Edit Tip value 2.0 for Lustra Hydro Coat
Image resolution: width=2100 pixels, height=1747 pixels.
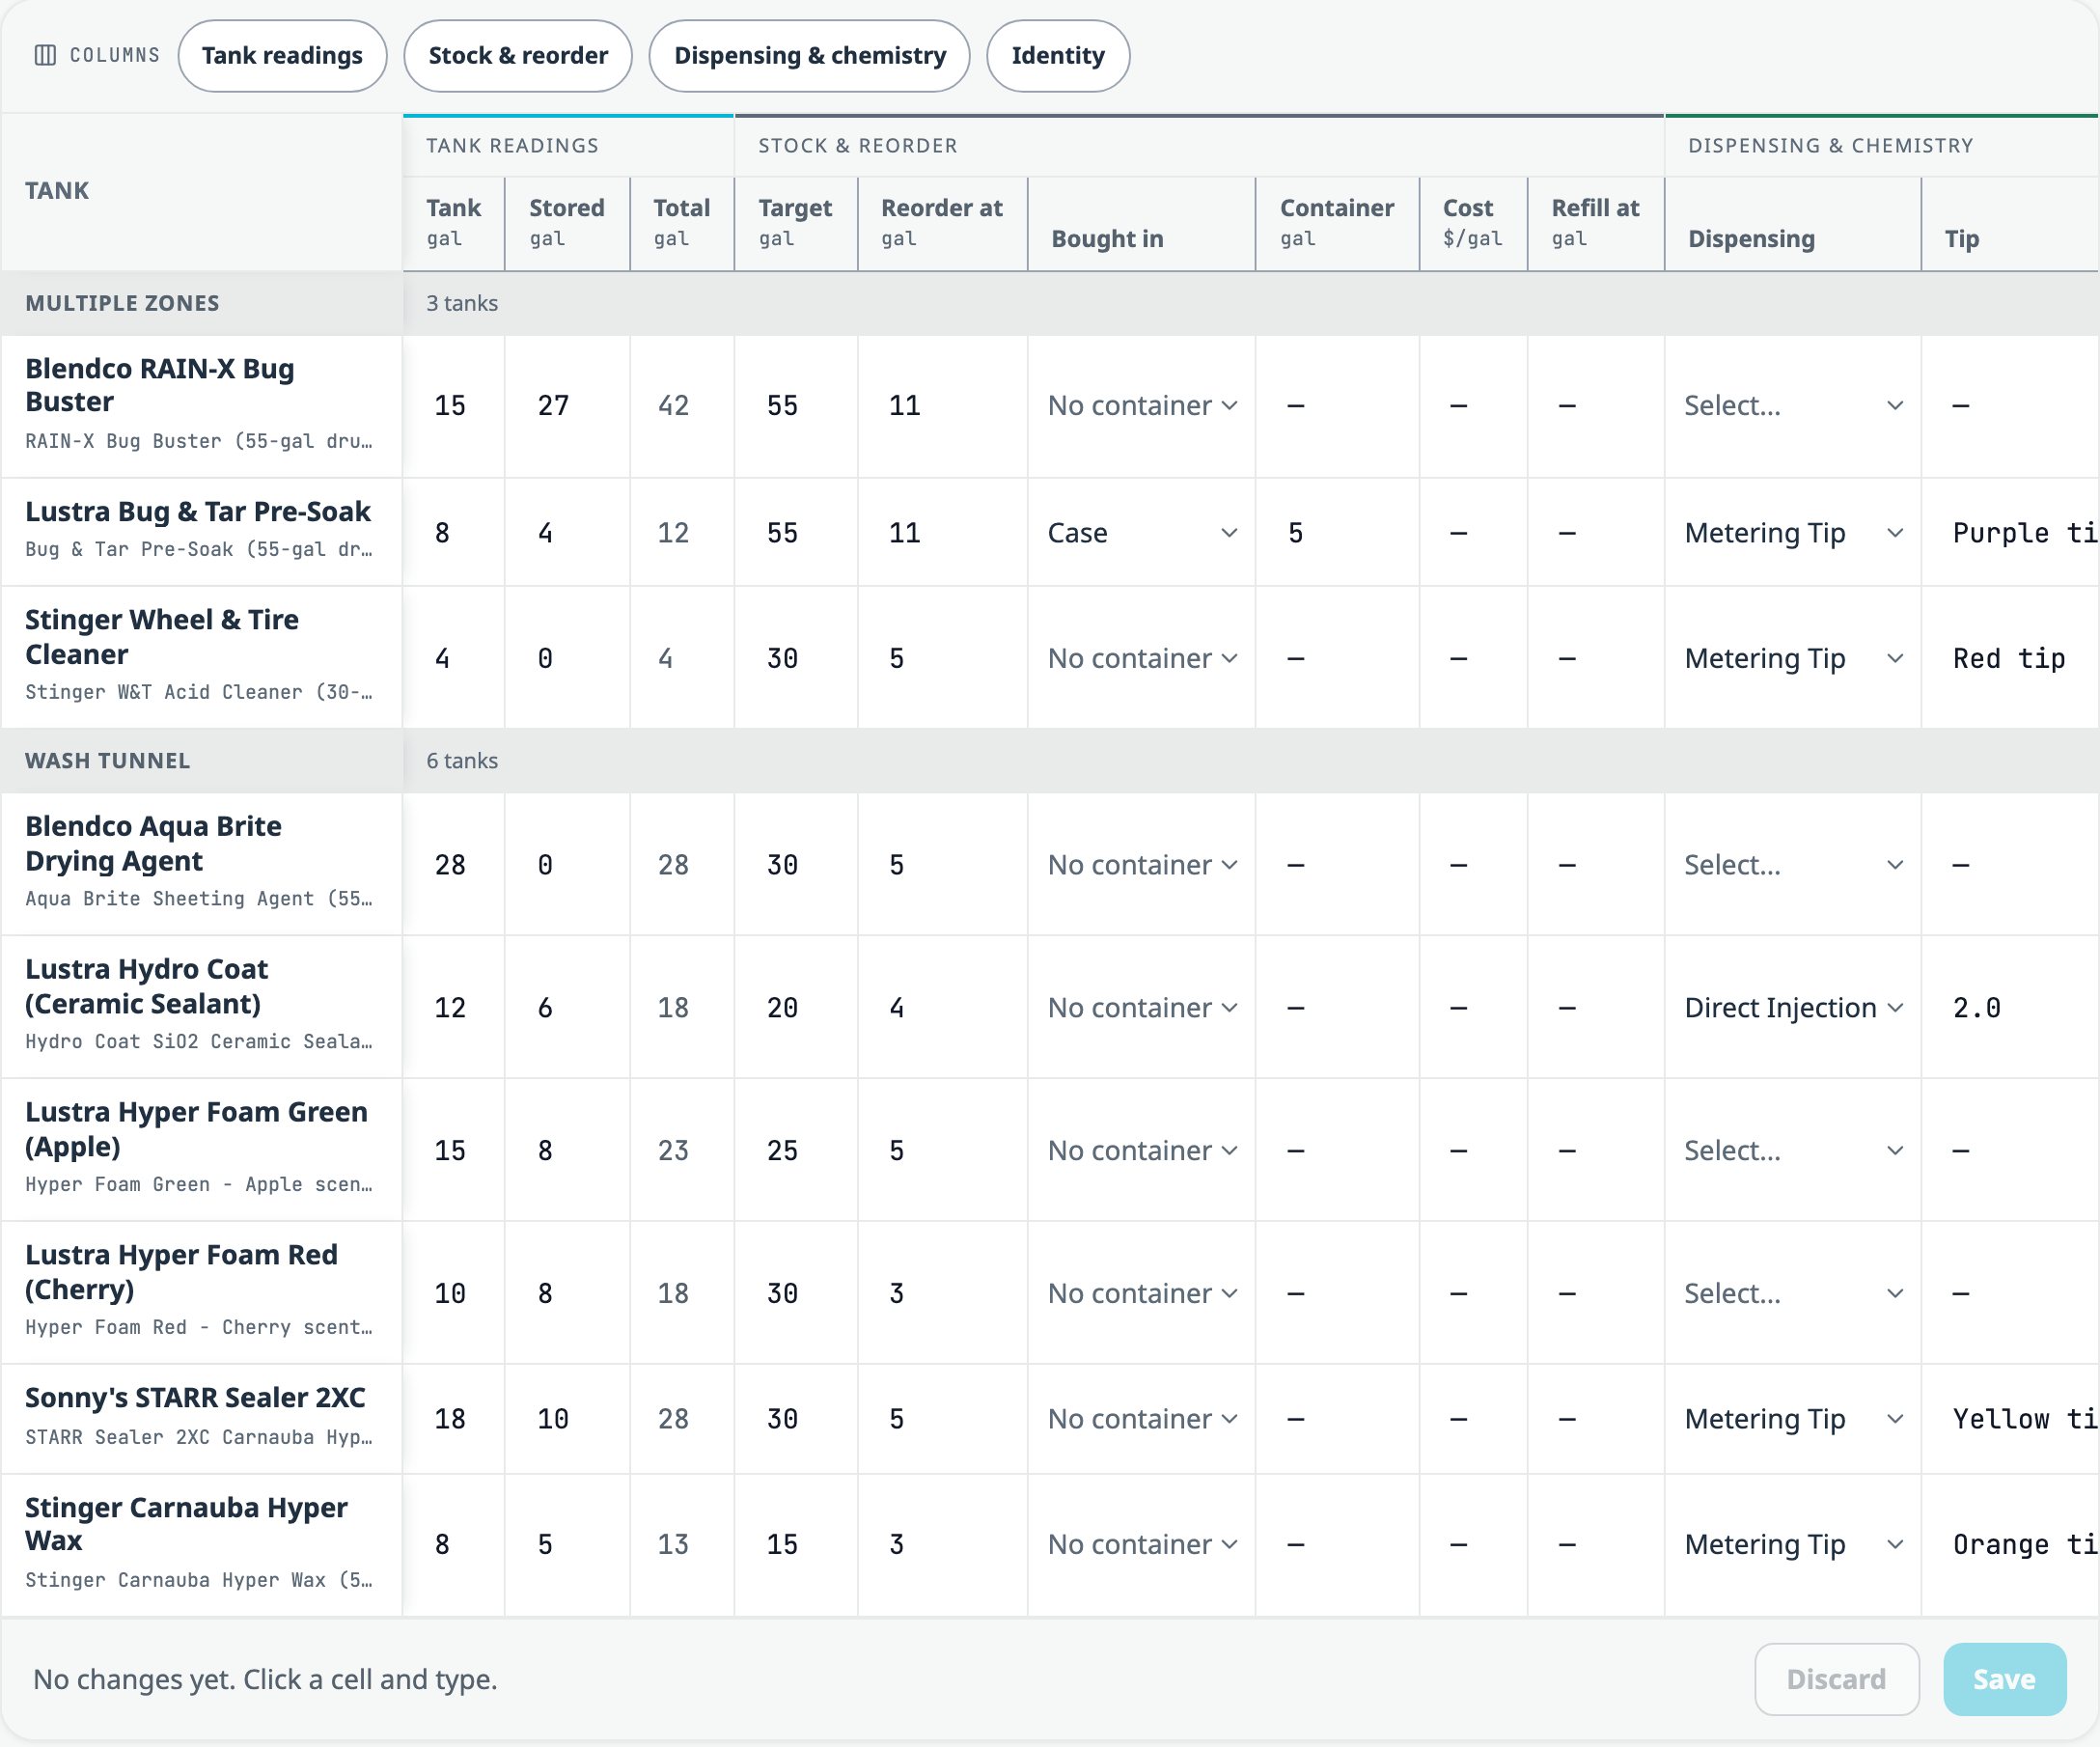coord(2010,1008)
